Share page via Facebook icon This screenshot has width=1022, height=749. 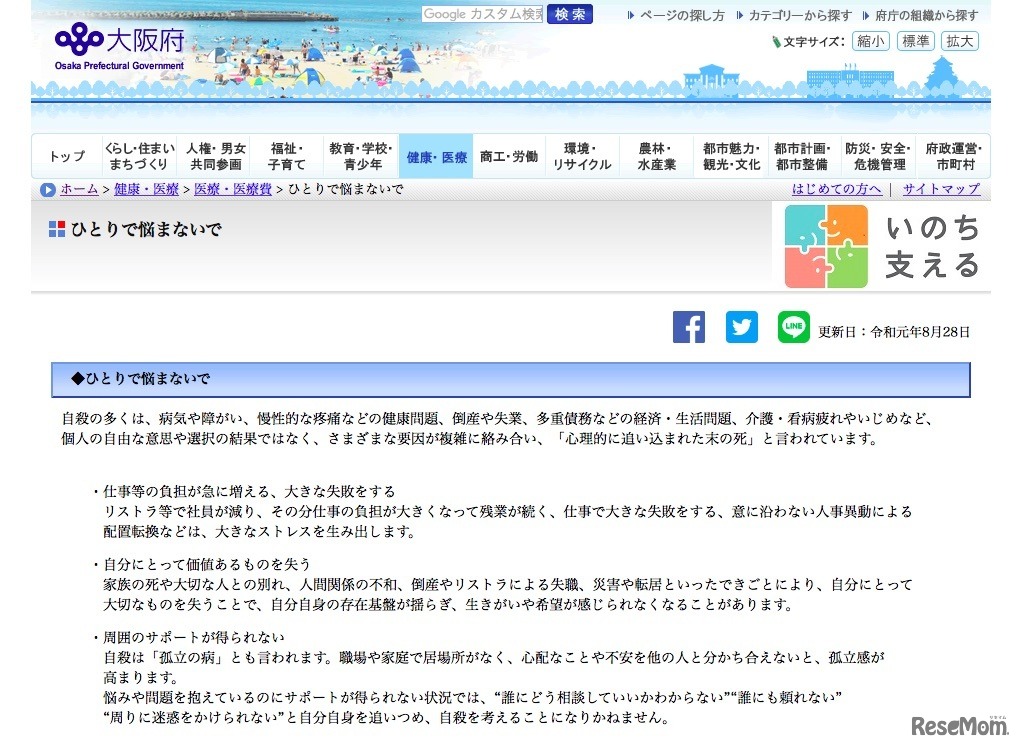[689, 327]
